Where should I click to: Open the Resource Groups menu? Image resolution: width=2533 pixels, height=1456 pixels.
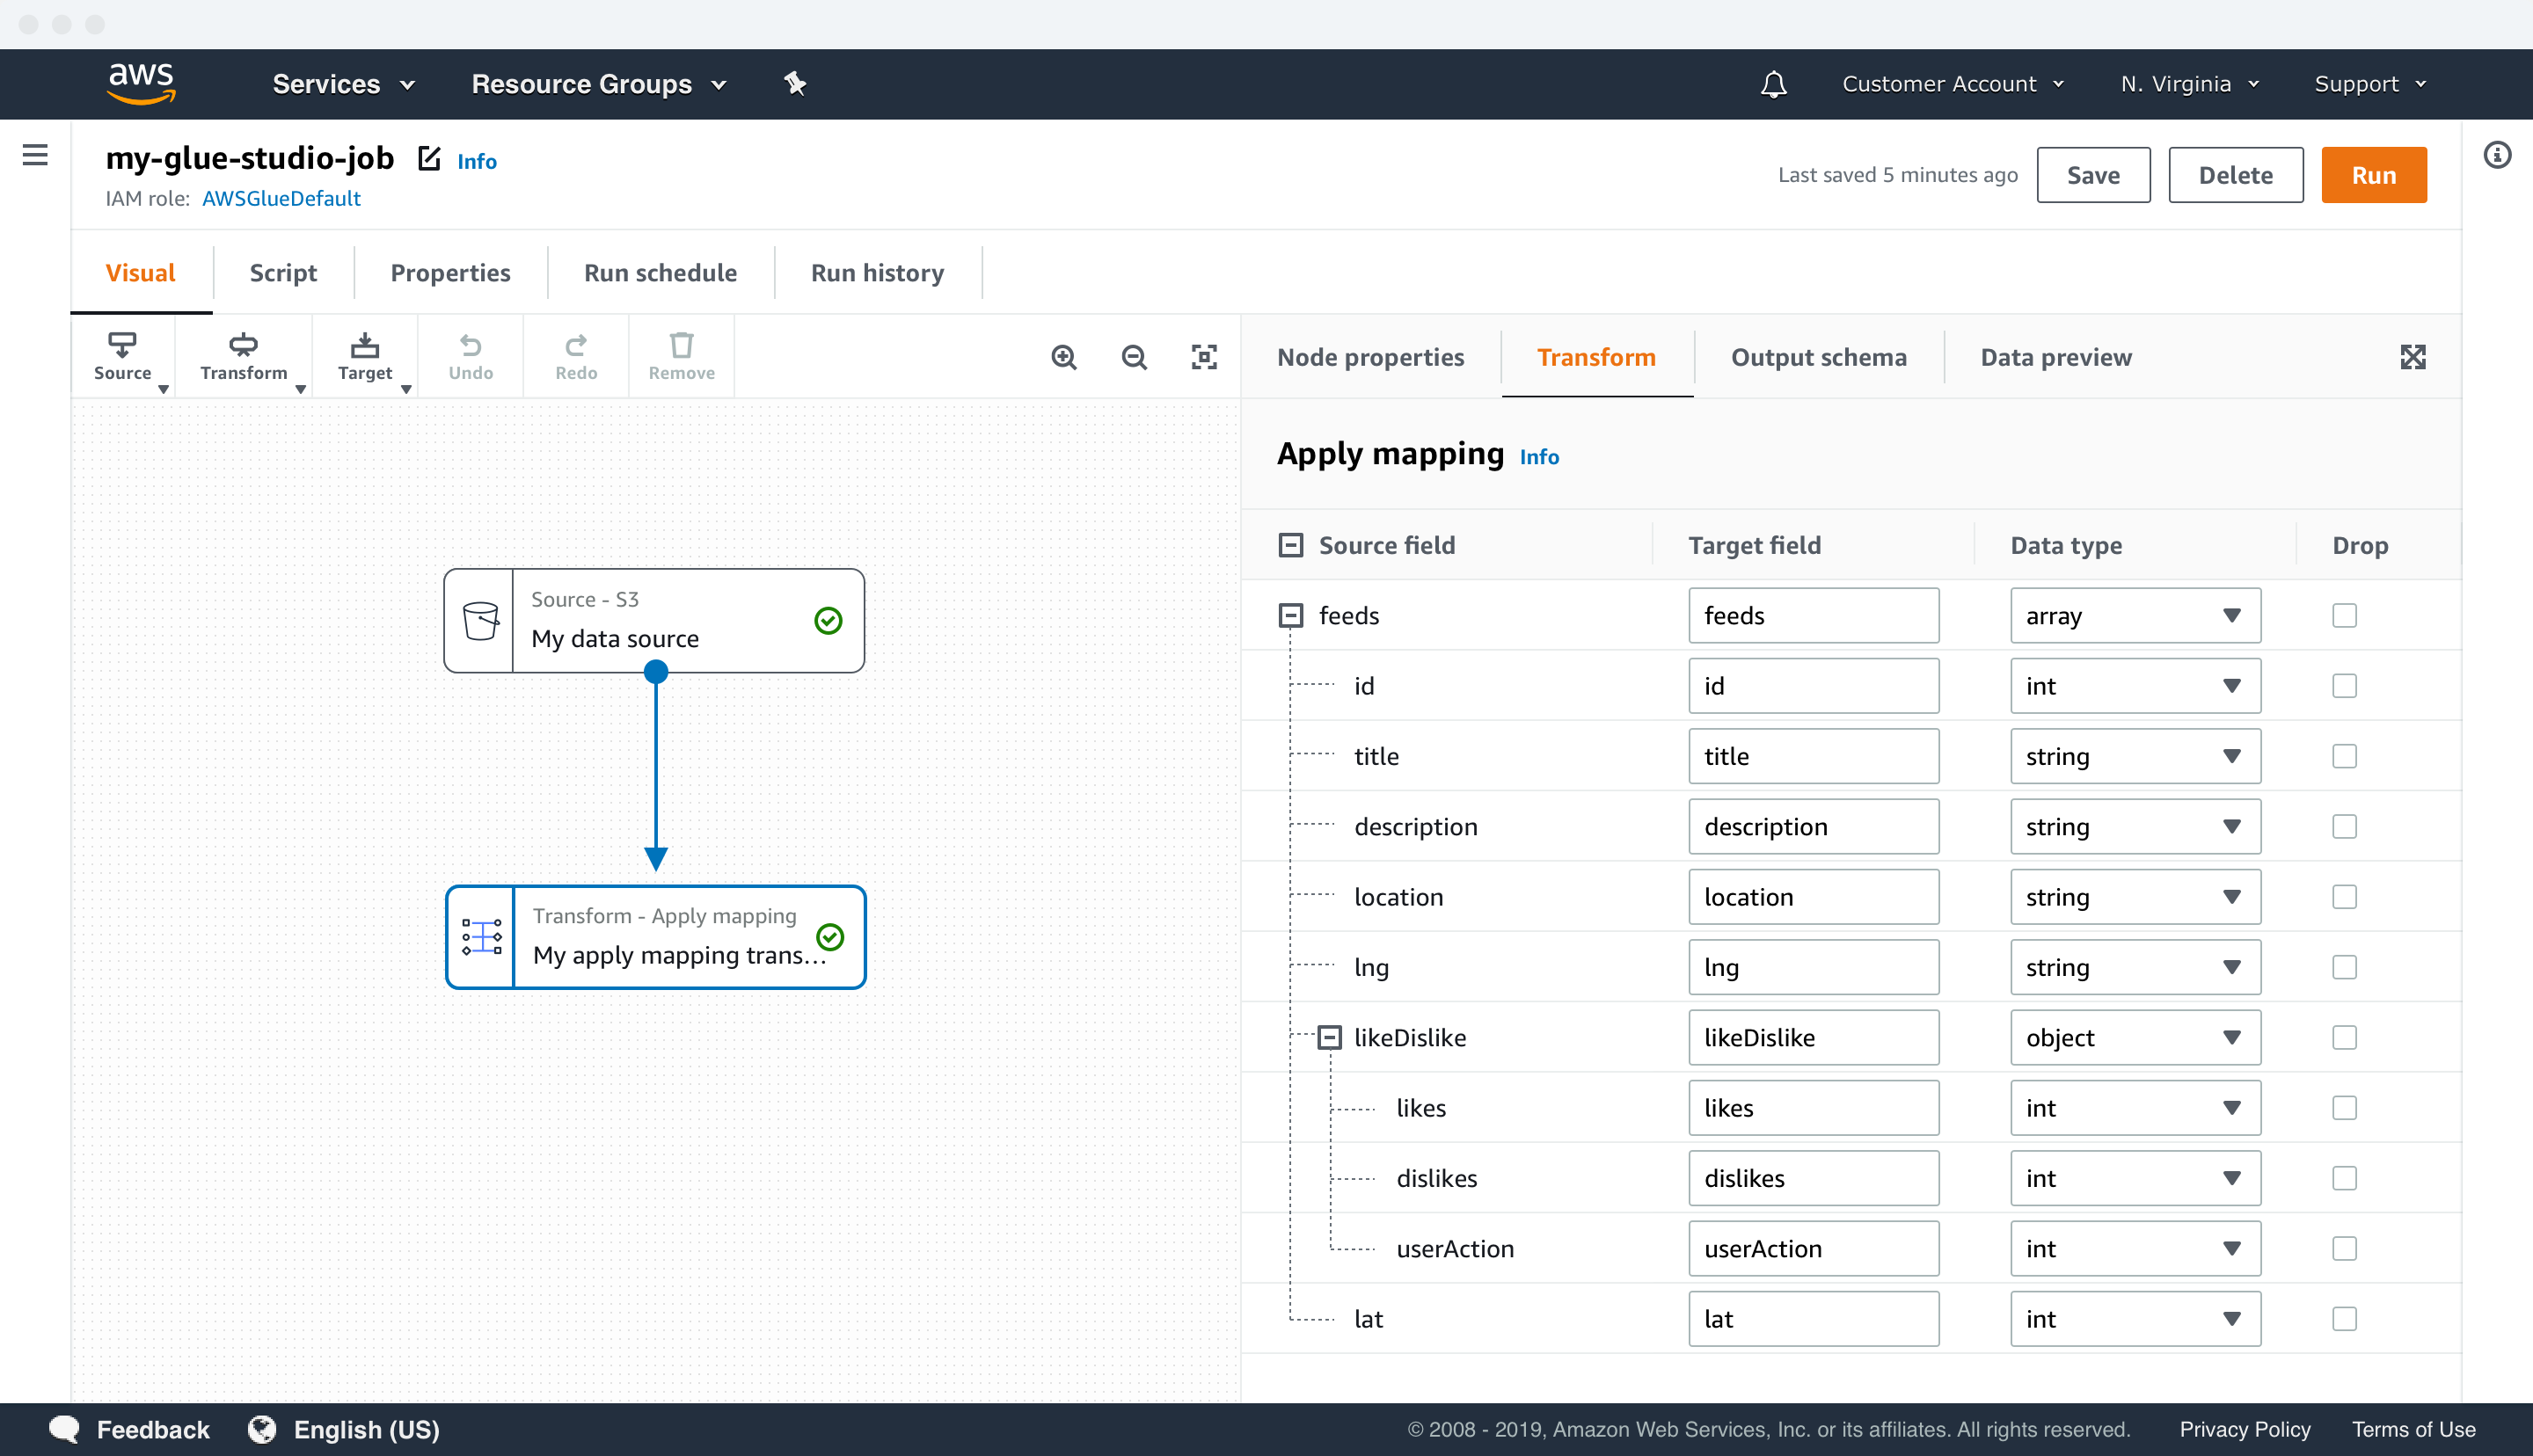pyautogui.click(x=599, y=84)
